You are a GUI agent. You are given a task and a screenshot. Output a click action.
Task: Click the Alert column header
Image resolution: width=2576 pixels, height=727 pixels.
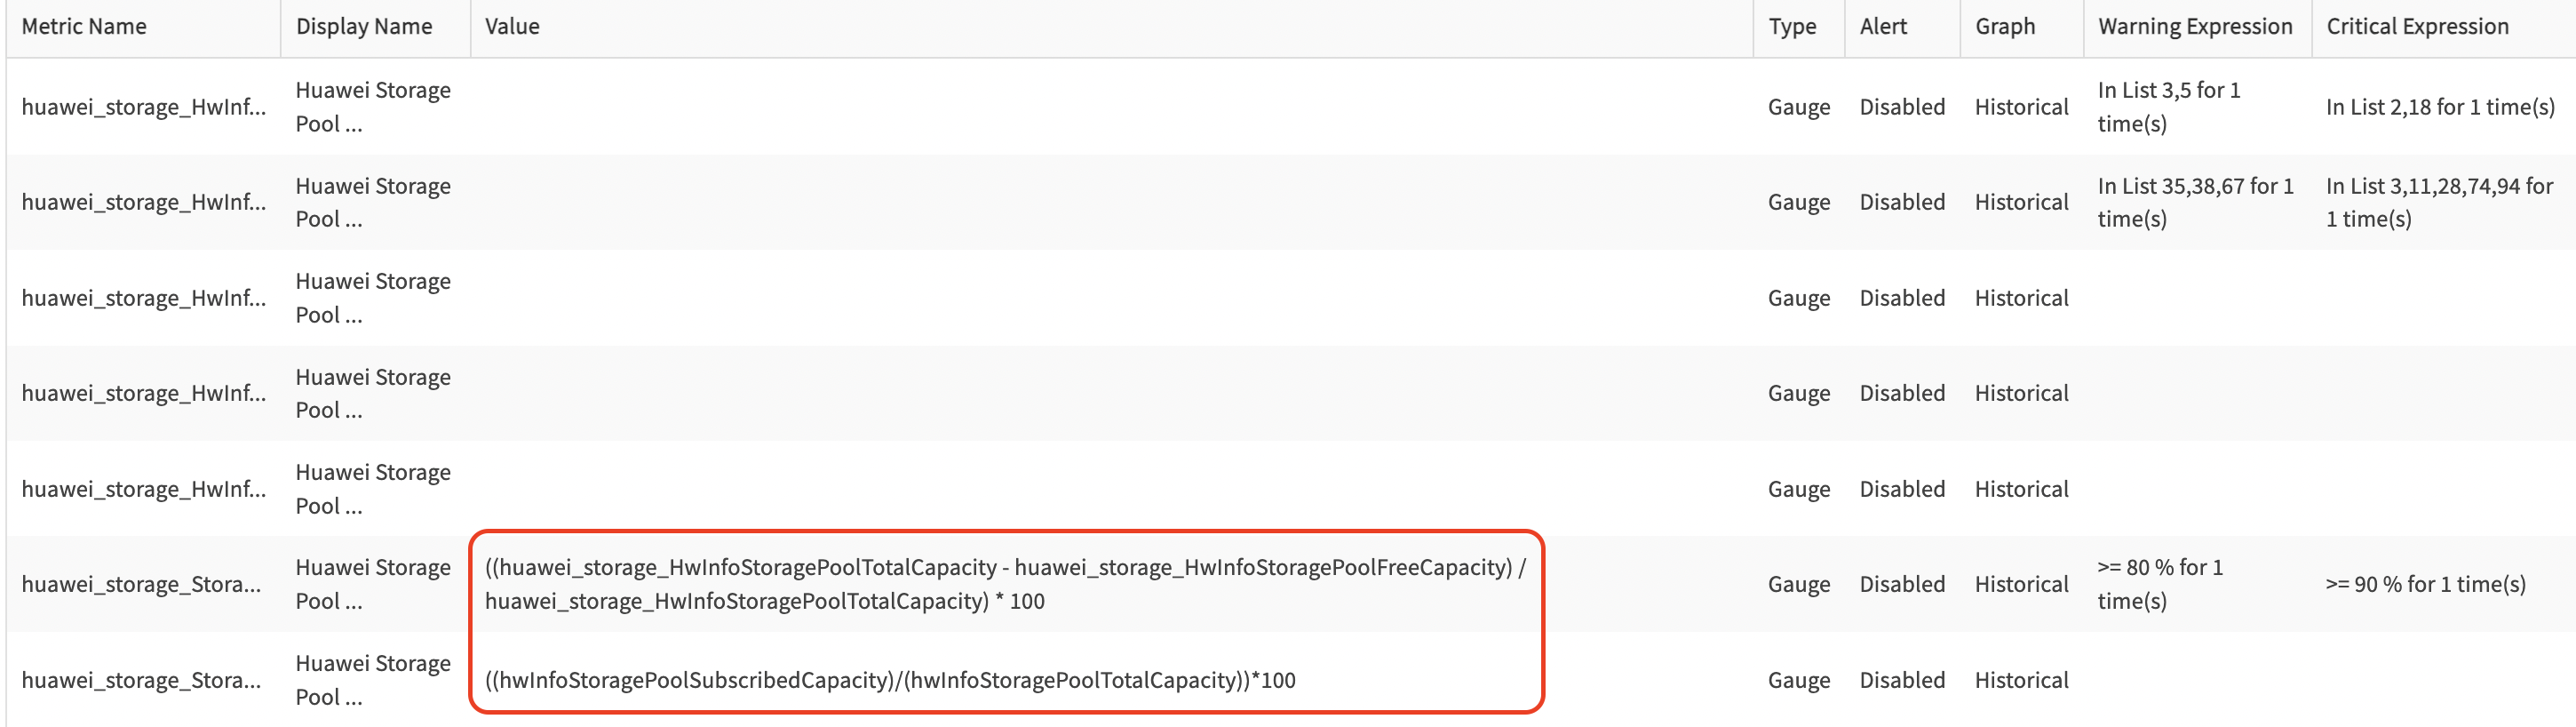(1883, 27)
